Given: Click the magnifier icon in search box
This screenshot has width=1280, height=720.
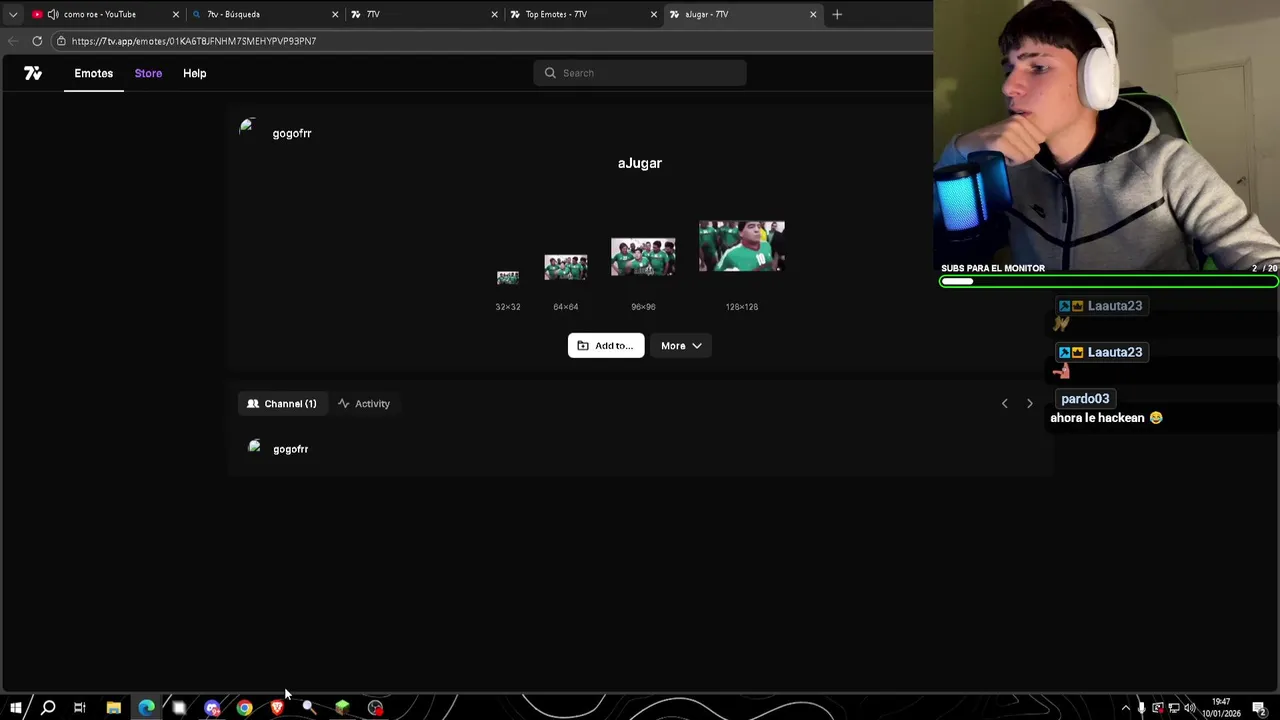Looking at the screenshot, I should 550,73.
